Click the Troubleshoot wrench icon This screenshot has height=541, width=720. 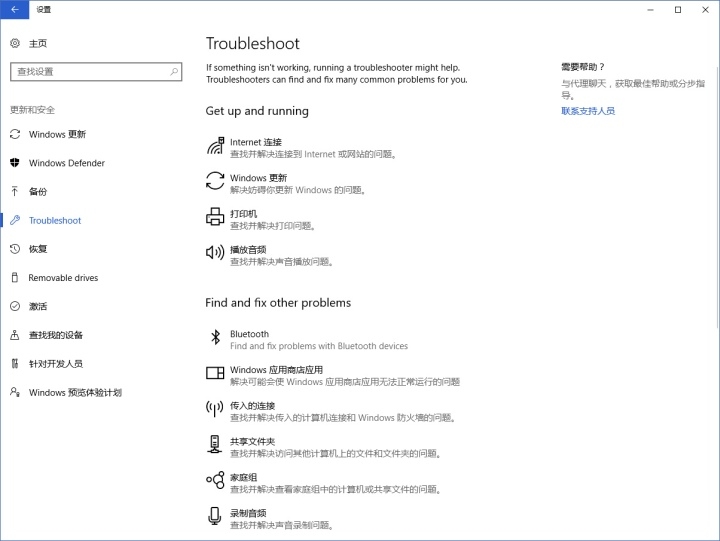(15, 220)
